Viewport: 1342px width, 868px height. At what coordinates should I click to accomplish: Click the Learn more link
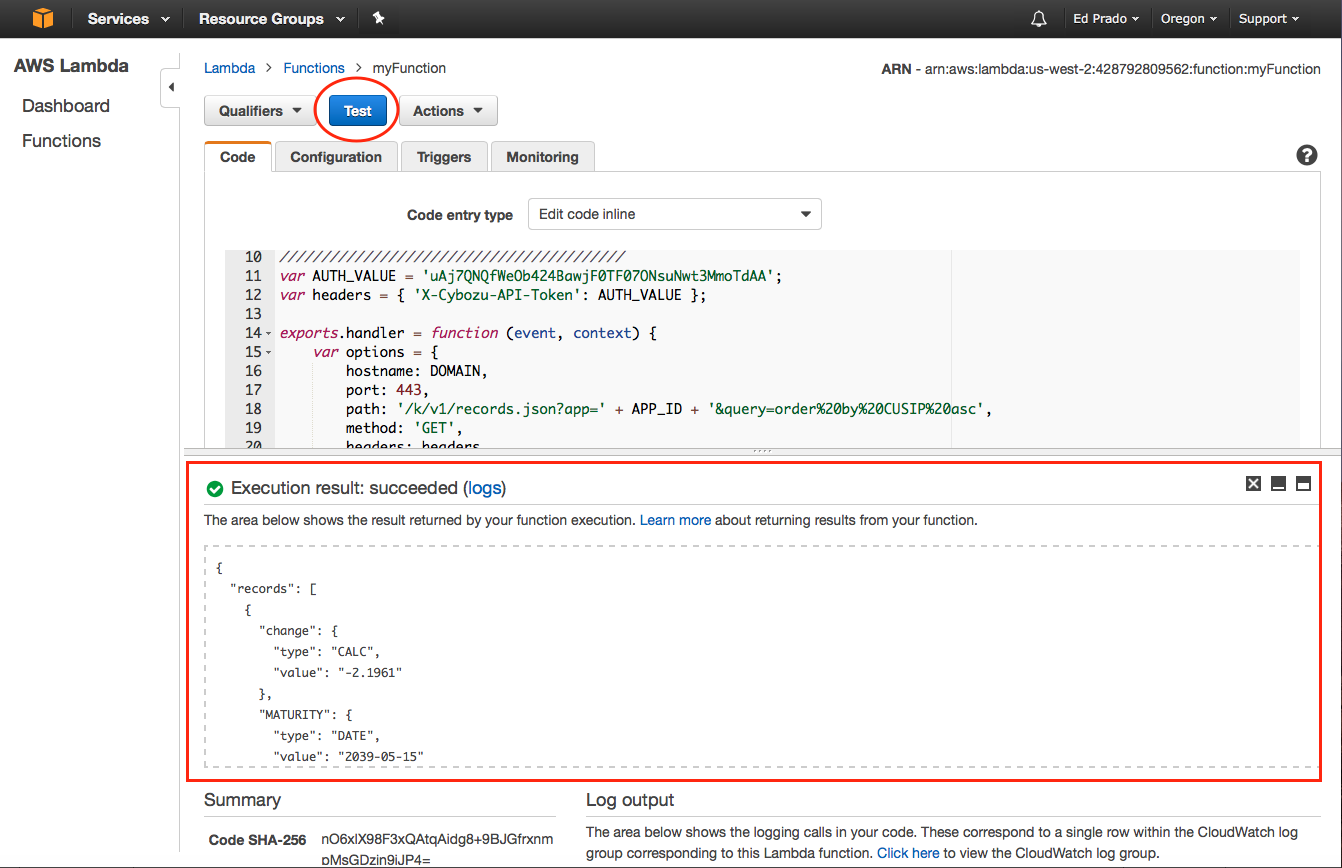(x=675, y=520)
